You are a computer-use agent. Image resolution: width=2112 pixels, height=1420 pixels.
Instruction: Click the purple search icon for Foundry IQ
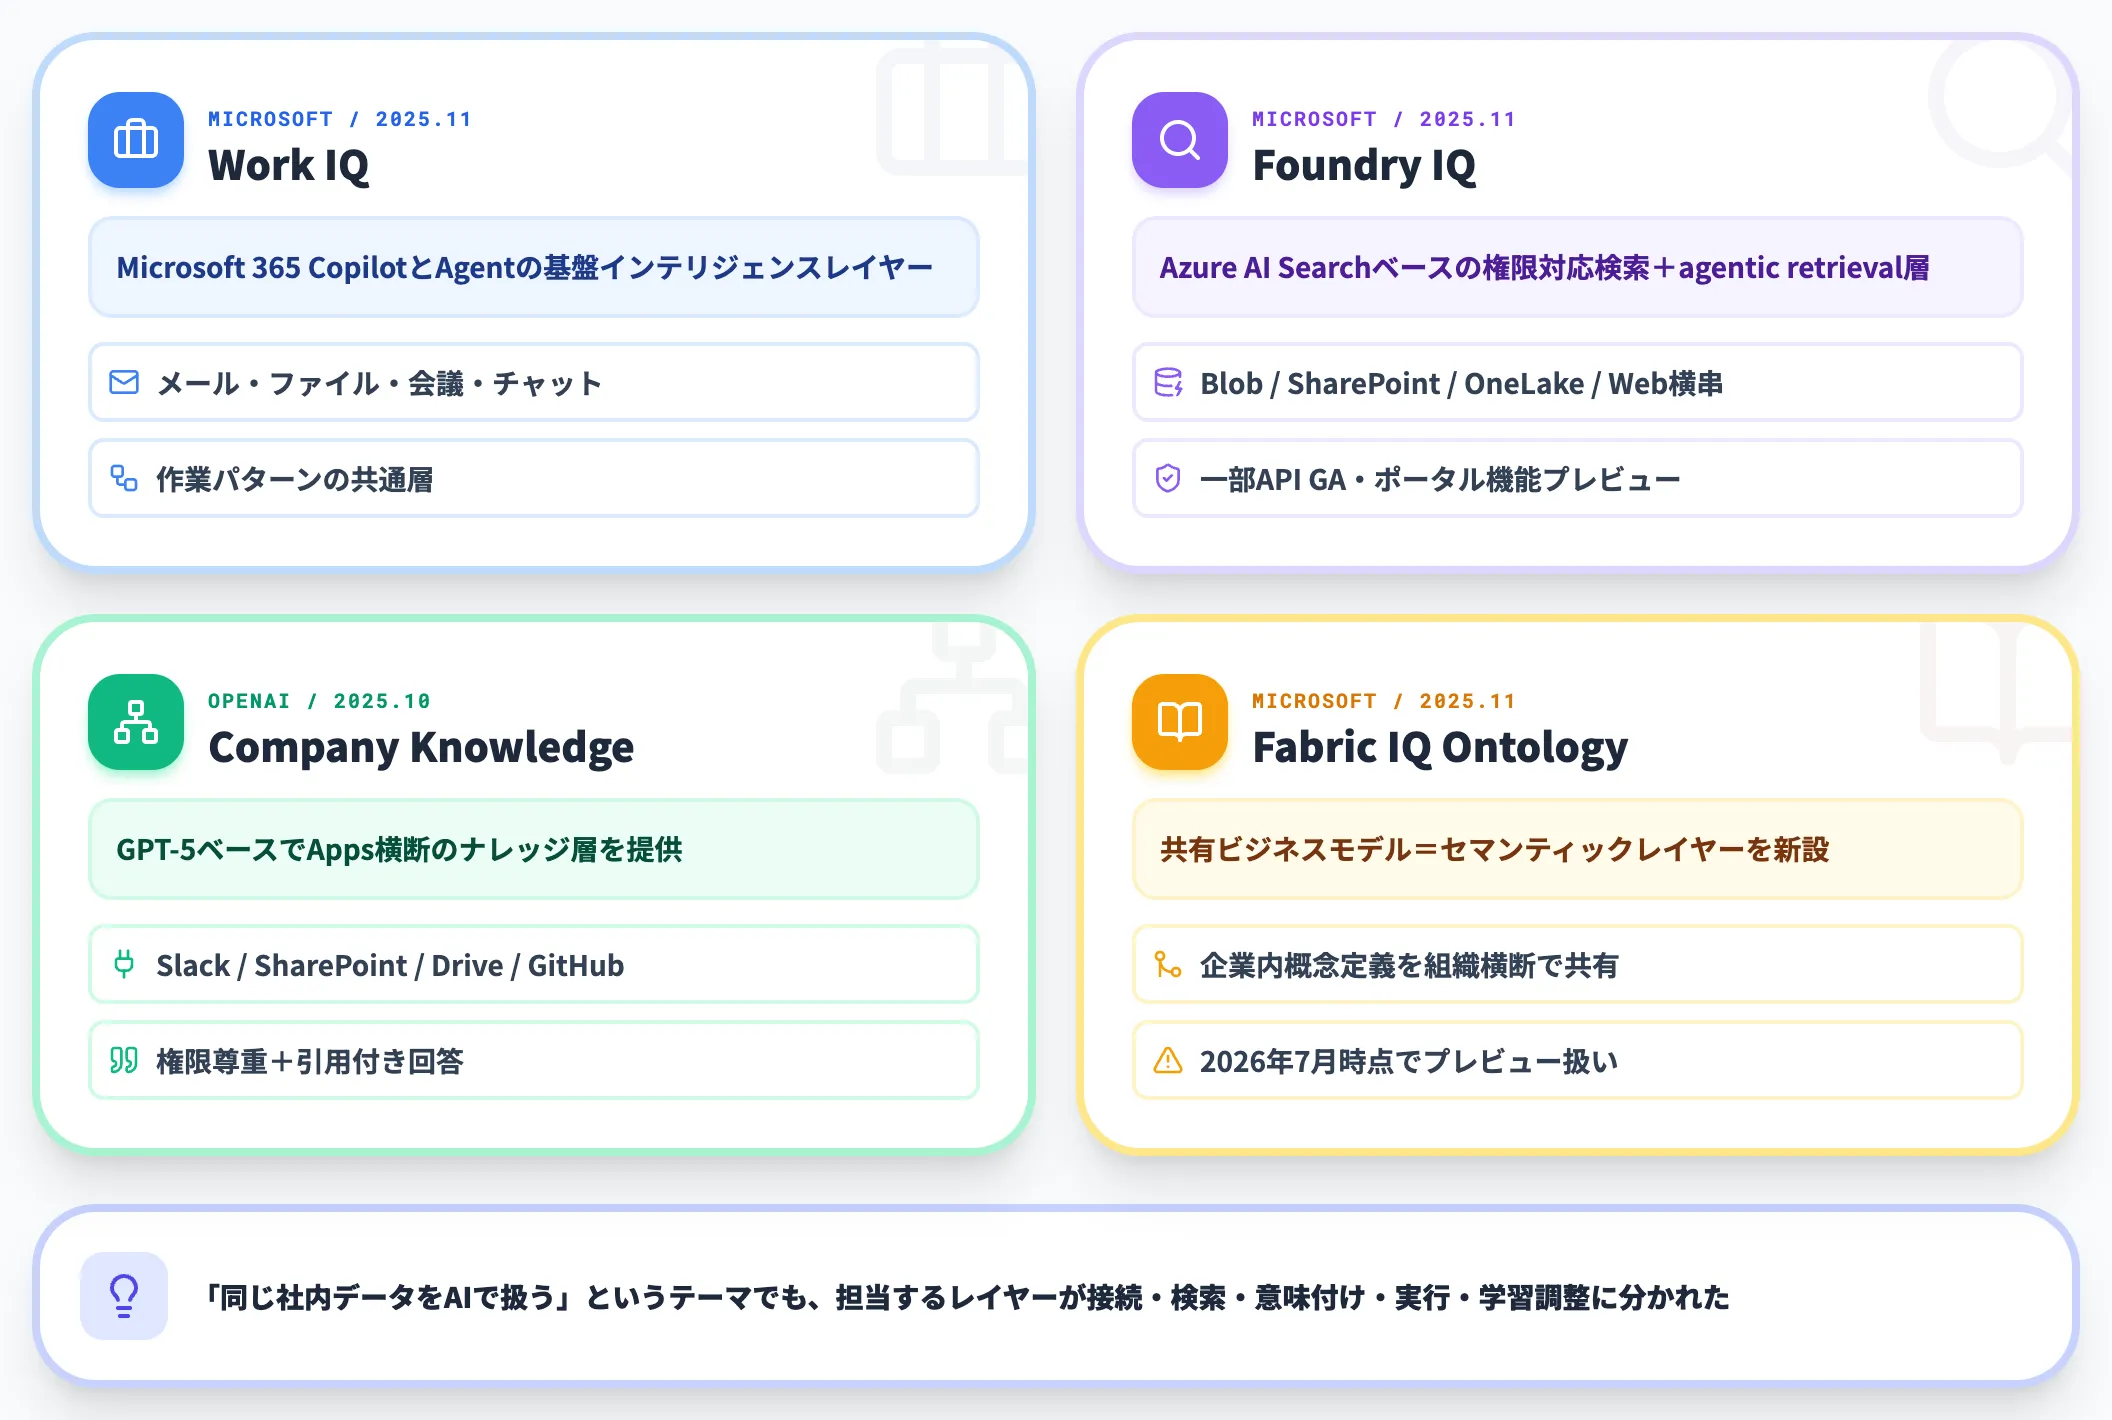click(1180, 140)
